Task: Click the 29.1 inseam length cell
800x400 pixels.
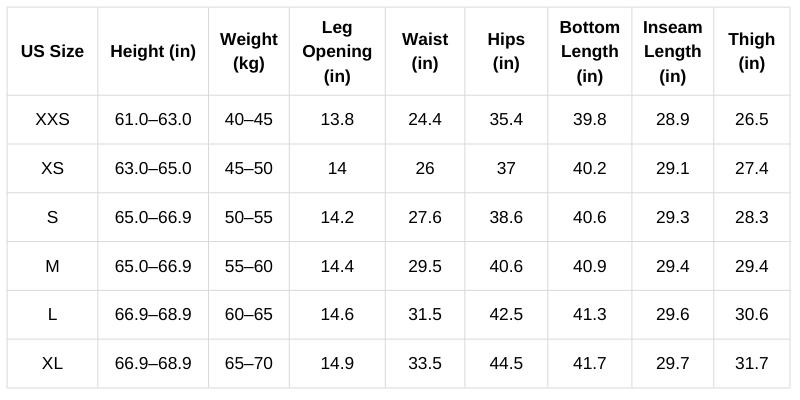Action: [x=673, y=168]
